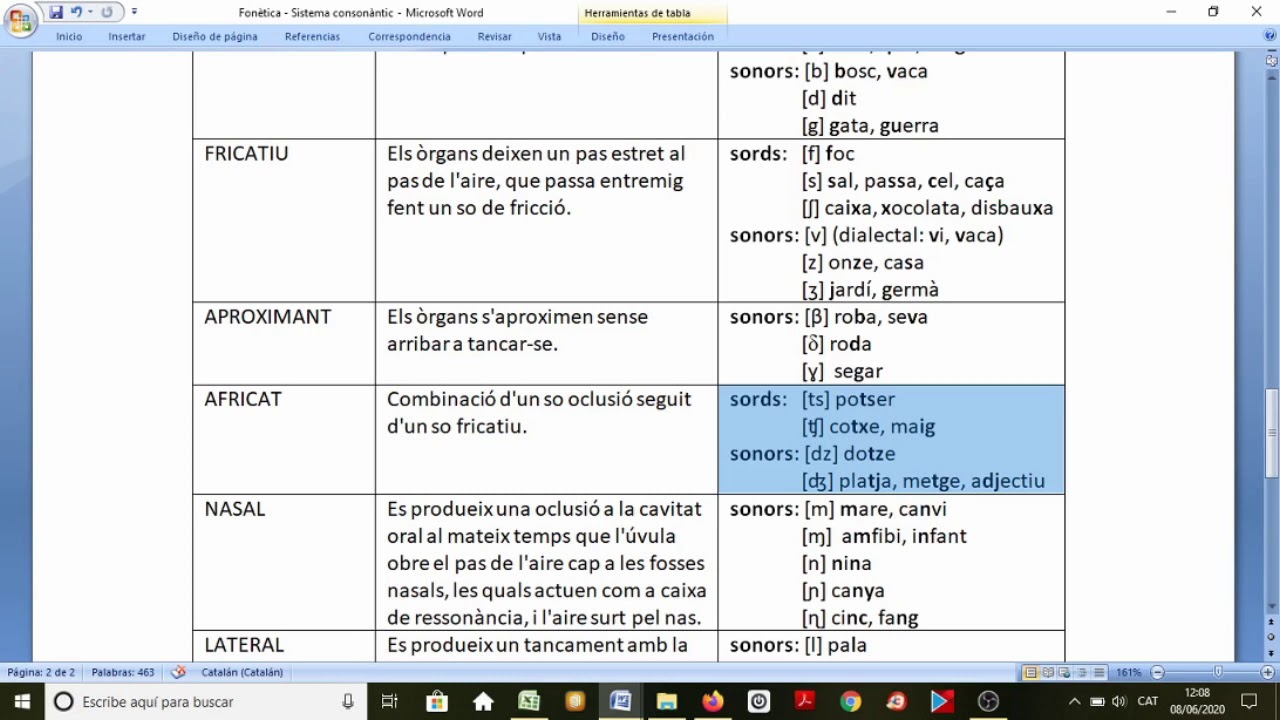
Task: Show hidden system tray icons
Action: (1075, 701)
